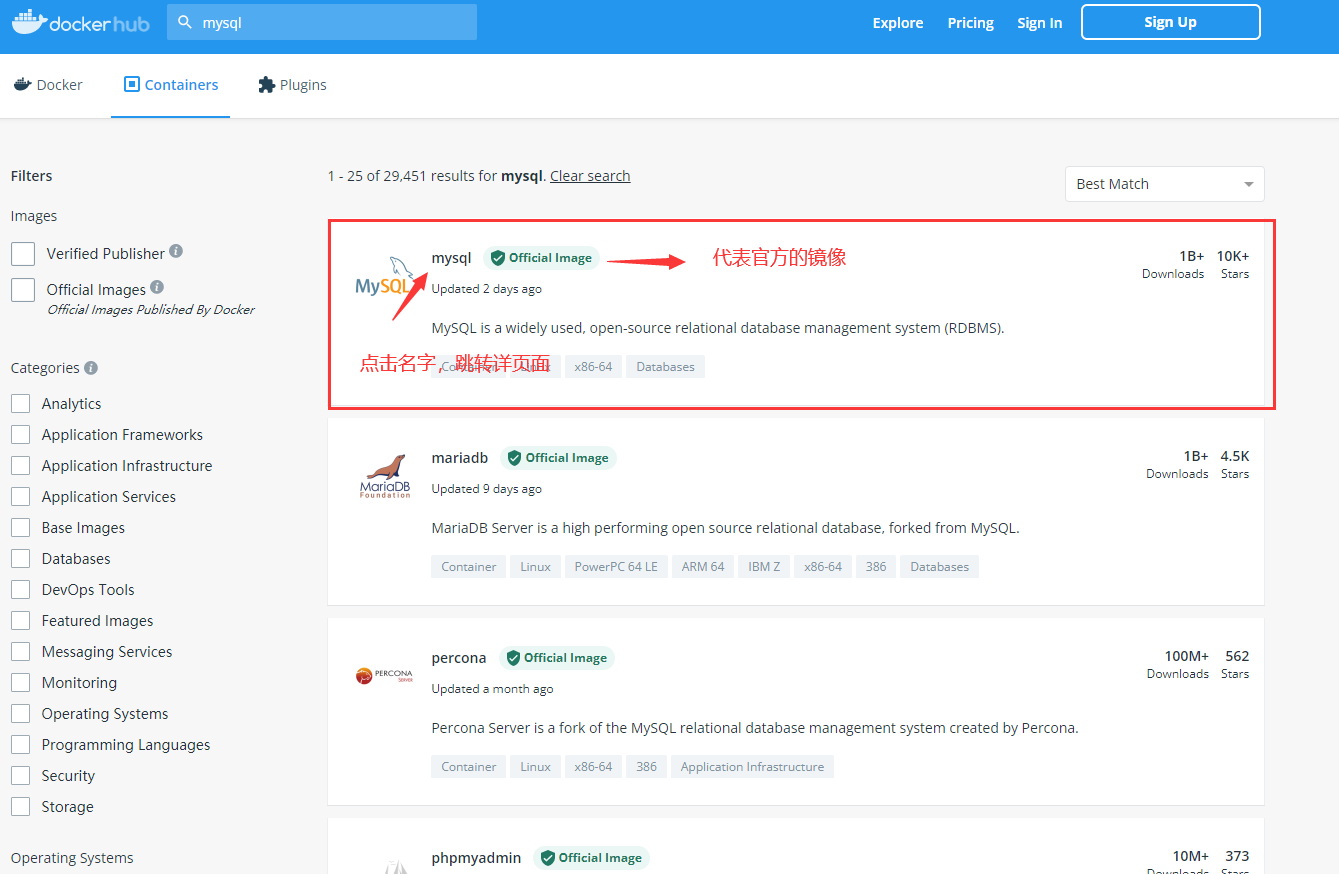
Task: Click info icon next to Verified Publisher
Action: 176,251
